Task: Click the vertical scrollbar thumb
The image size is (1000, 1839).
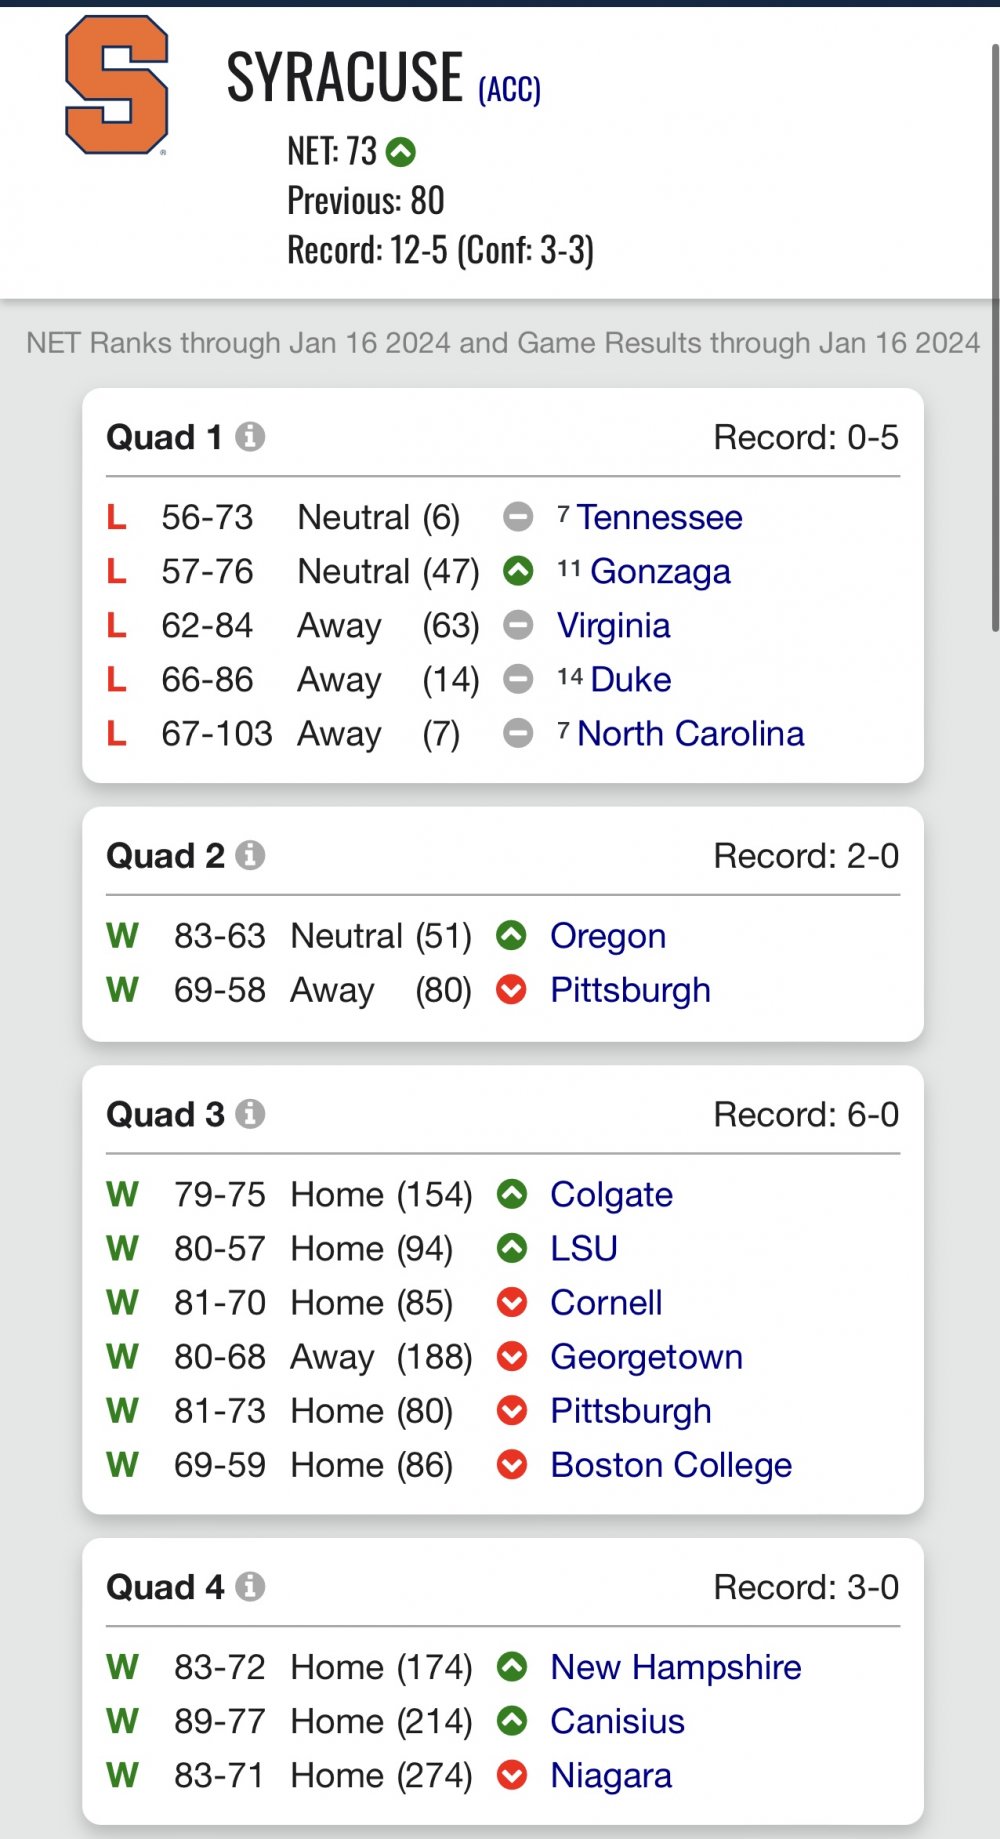Action: click(x=995, y=338)
